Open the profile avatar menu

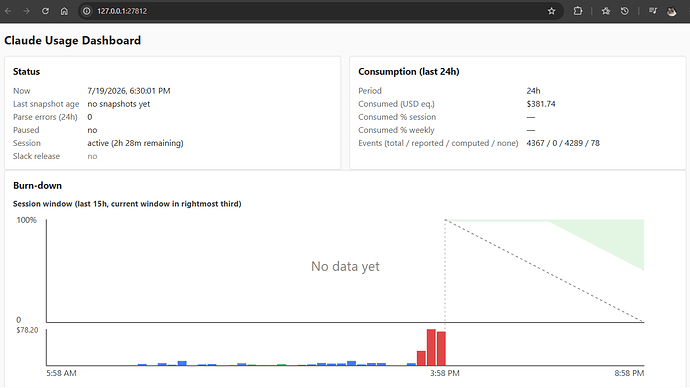tap(672, 11)
